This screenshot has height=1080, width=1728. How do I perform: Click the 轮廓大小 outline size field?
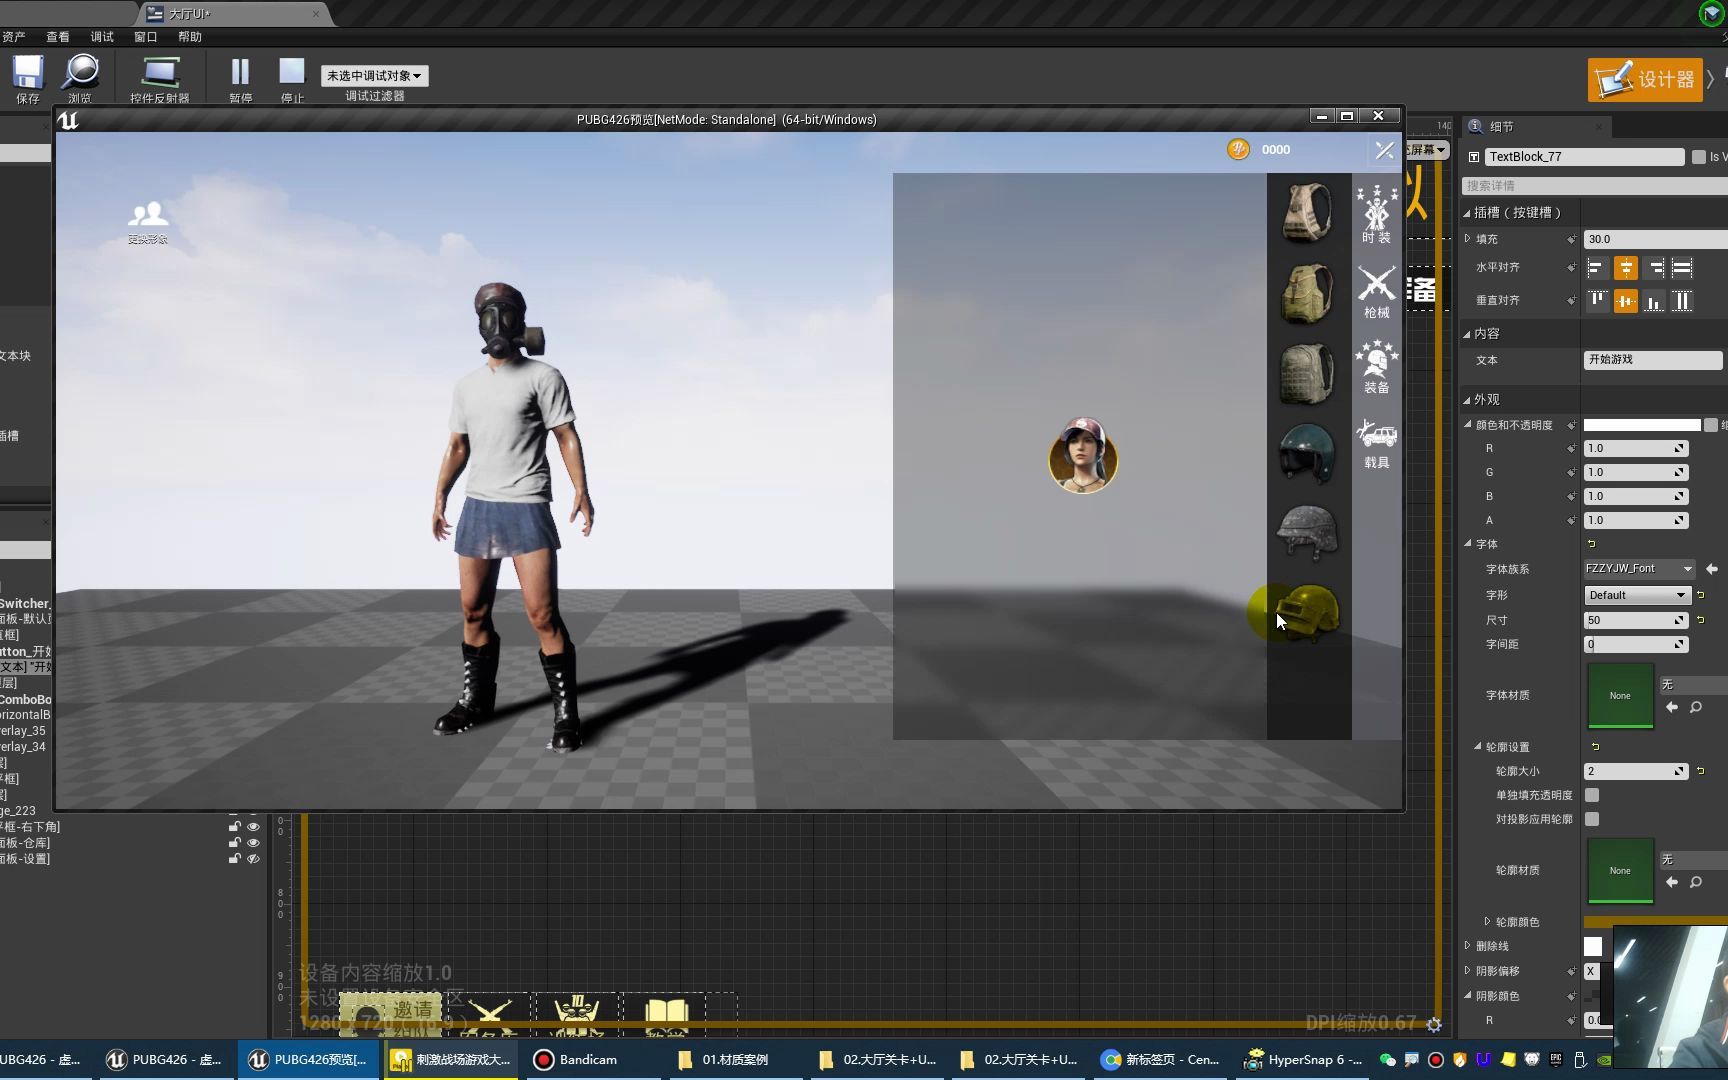pyautogui.click(x=1636, y=771)
